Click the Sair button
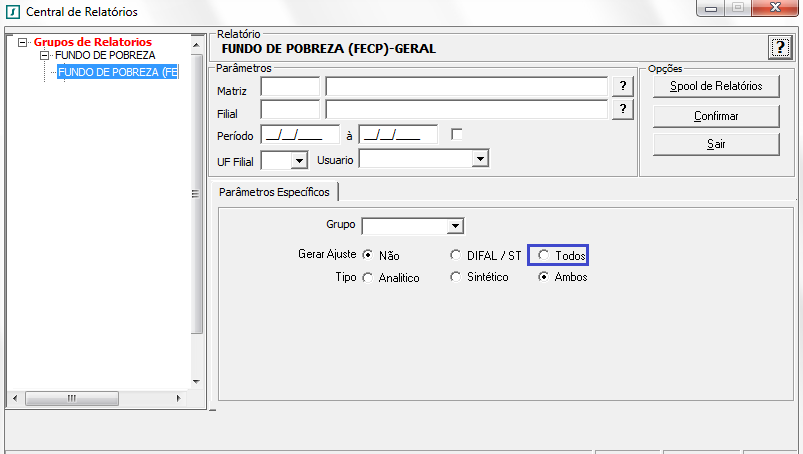This screenshot has width=803, height=454. [716, 144]
